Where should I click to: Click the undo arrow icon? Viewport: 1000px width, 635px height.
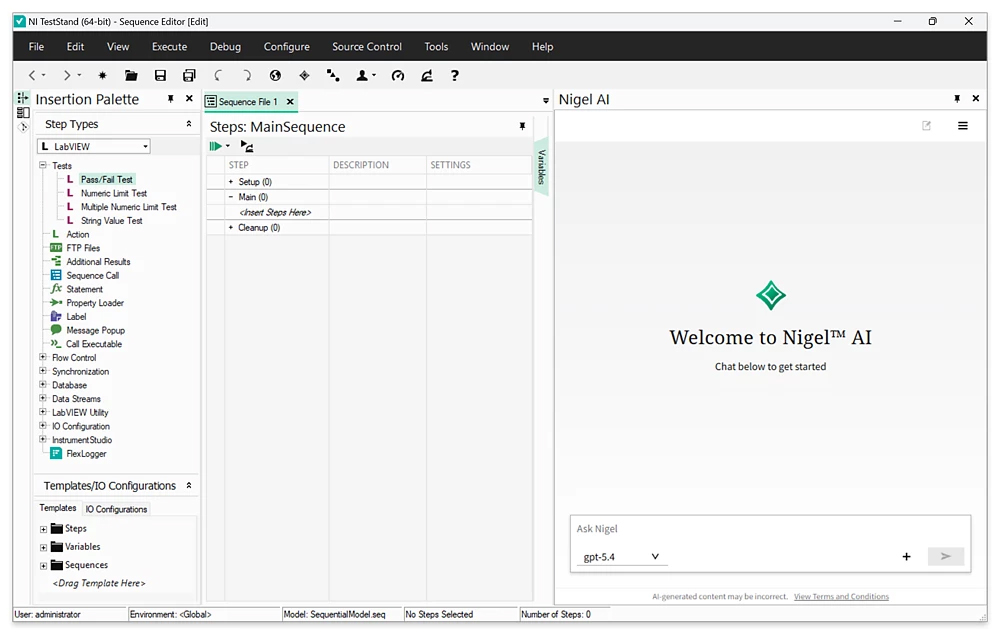(x=218, y=75)
